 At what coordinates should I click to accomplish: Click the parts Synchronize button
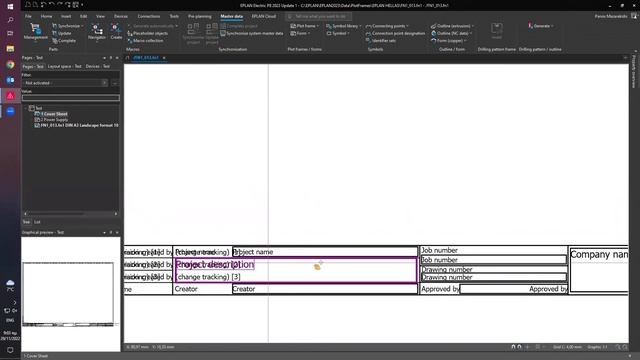click(67, 26)
